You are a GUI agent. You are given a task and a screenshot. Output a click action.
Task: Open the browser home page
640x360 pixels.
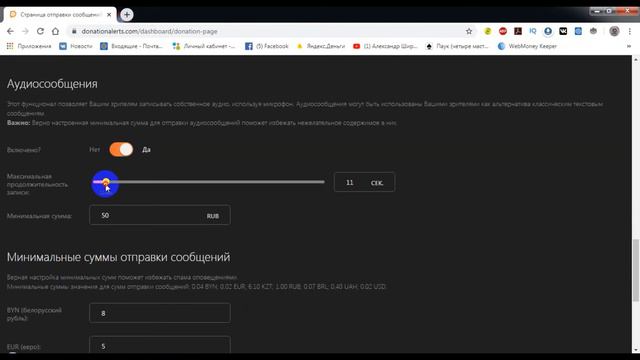(56, 31)
